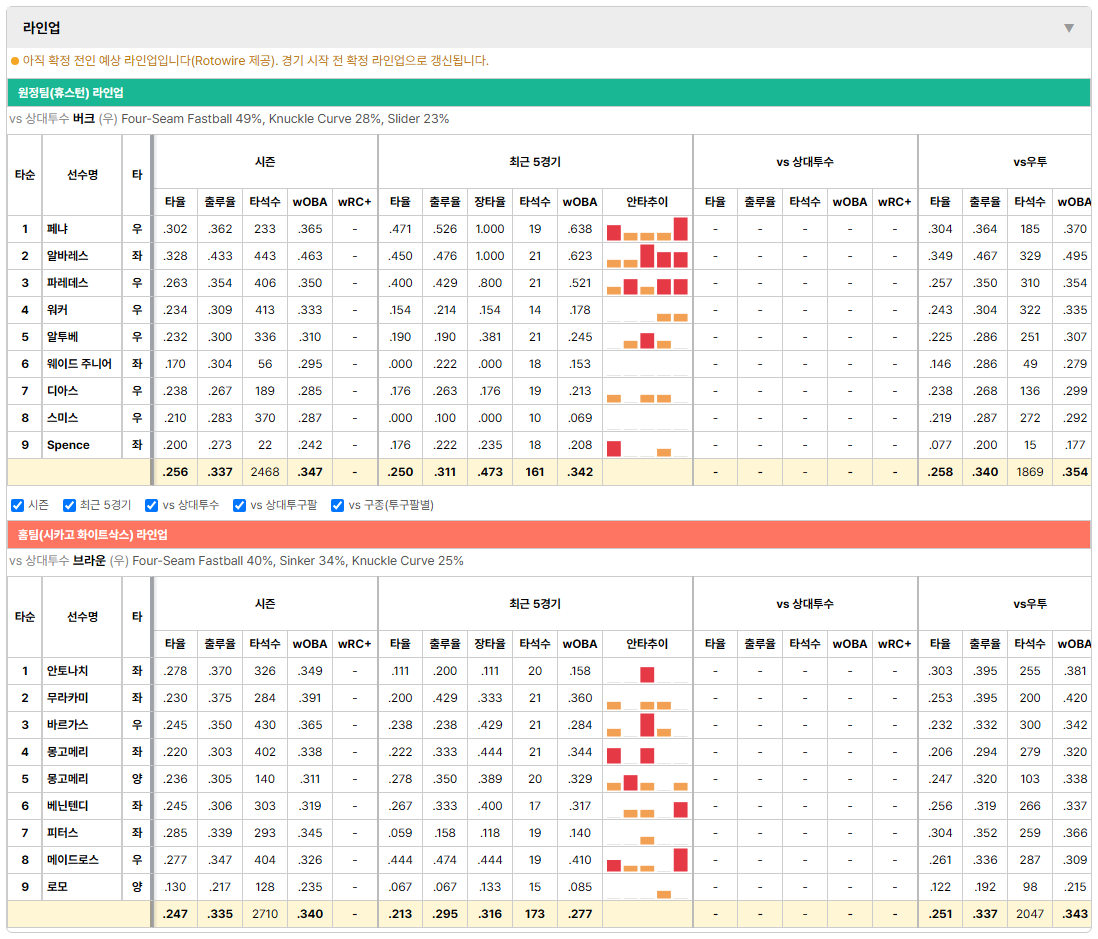
Task: Click 알바레스's hit trend bar chart
Action: 647,256
